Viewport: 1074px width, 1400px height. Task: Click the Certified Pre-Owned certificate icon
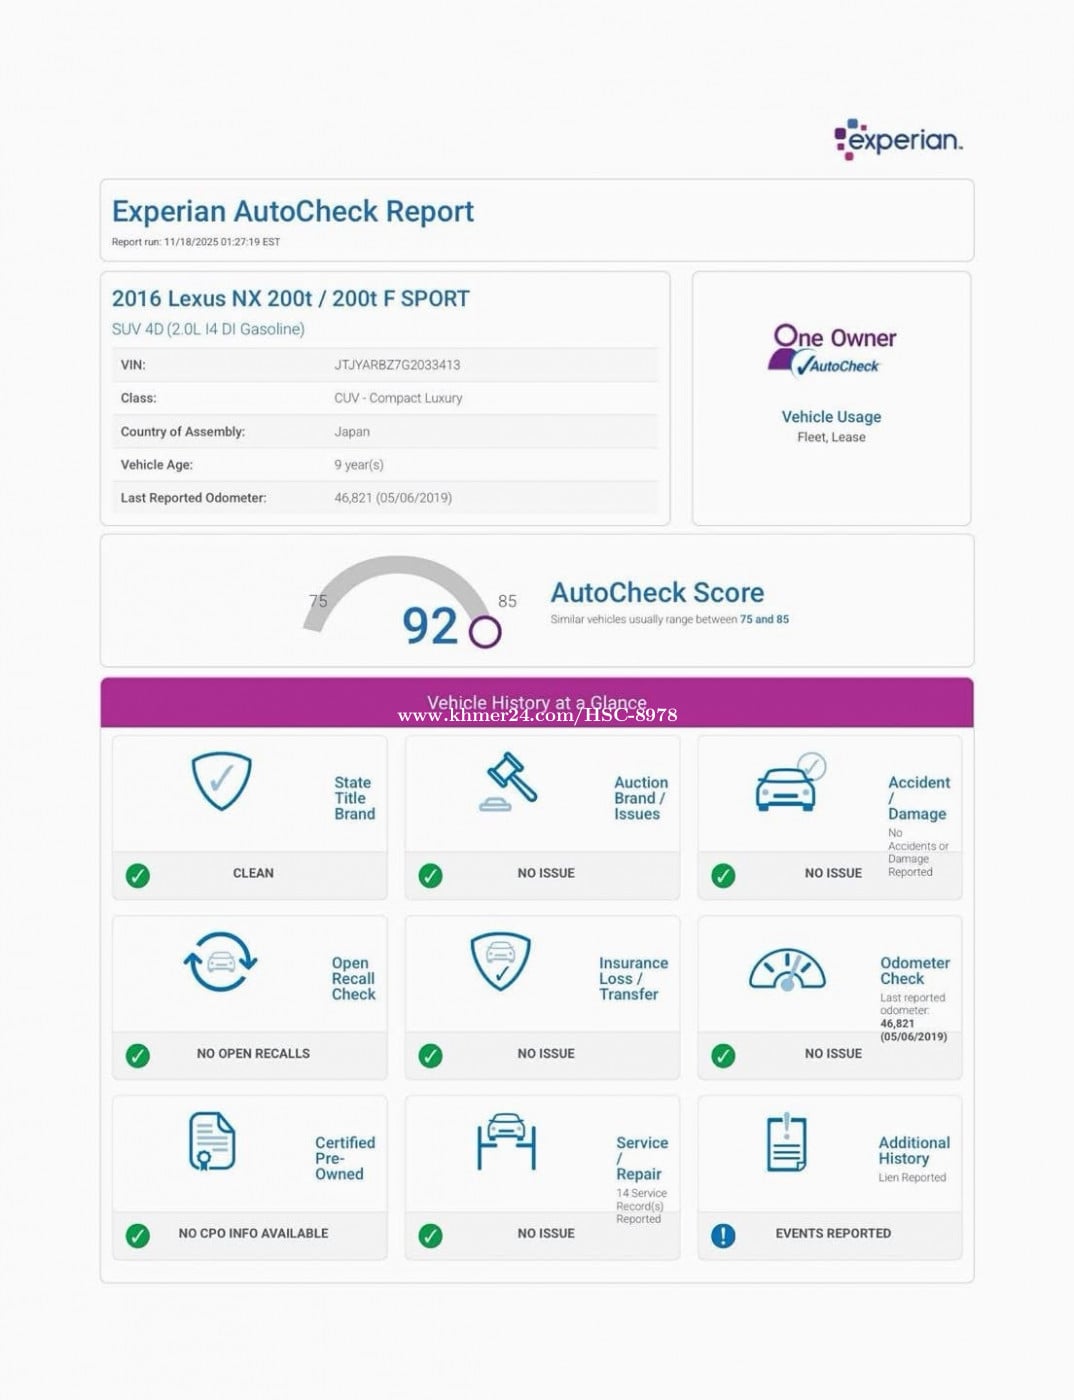212,1141
